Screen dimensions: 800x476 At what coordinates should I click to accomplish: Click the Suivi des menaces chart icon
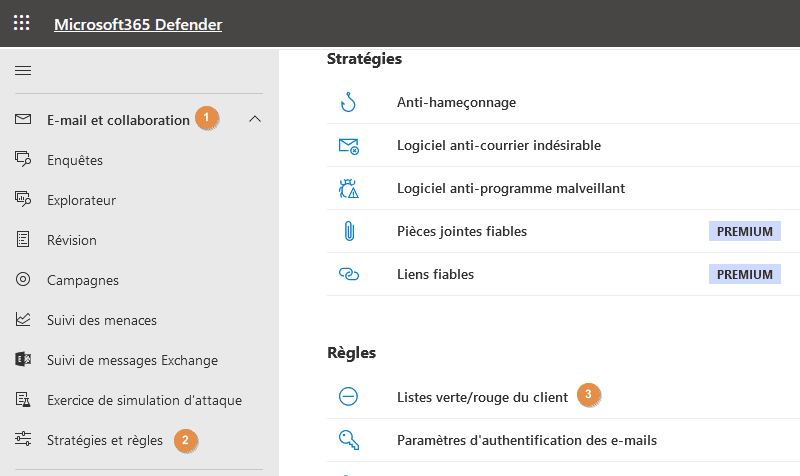(x=23, y=319)
